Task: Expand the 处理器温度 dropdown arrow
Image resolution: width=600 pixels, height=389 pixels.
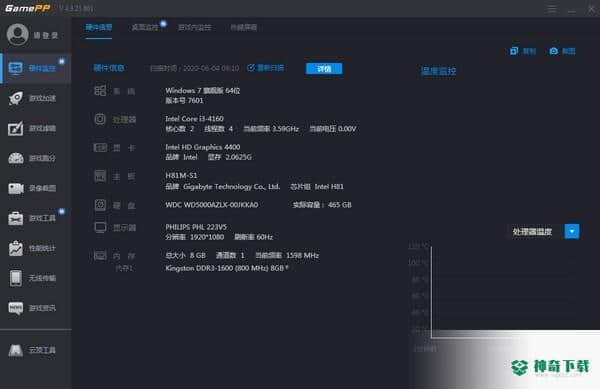Action: coord(572,231)
